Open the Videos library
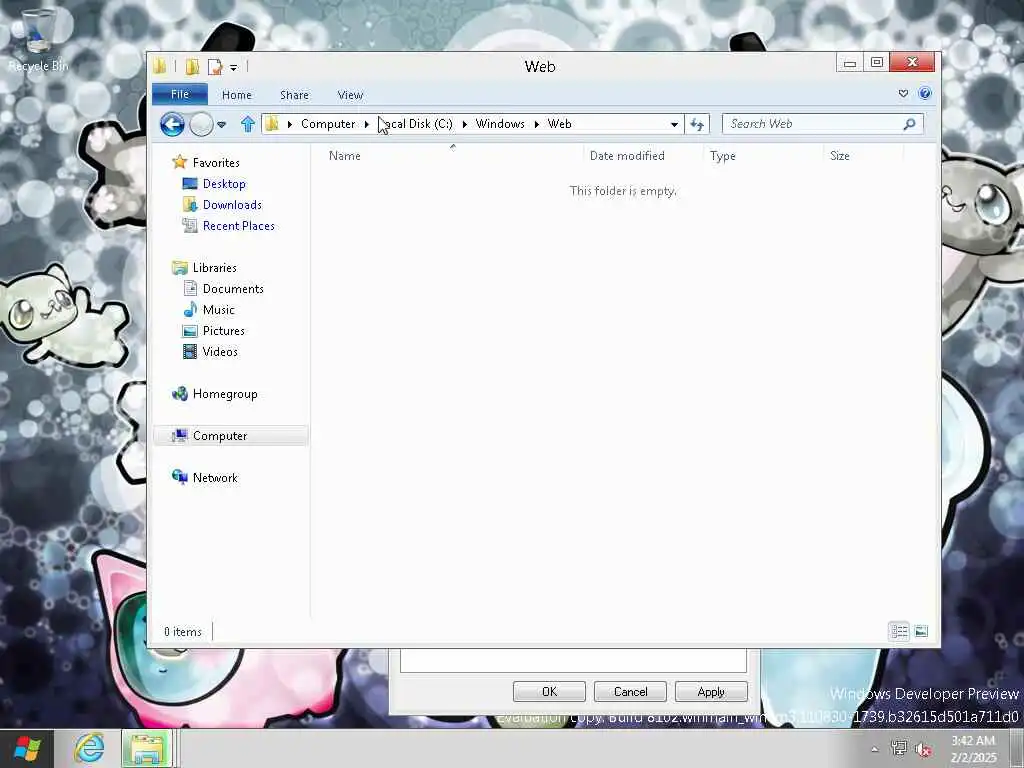1024x768 pixels. [219, 351]
